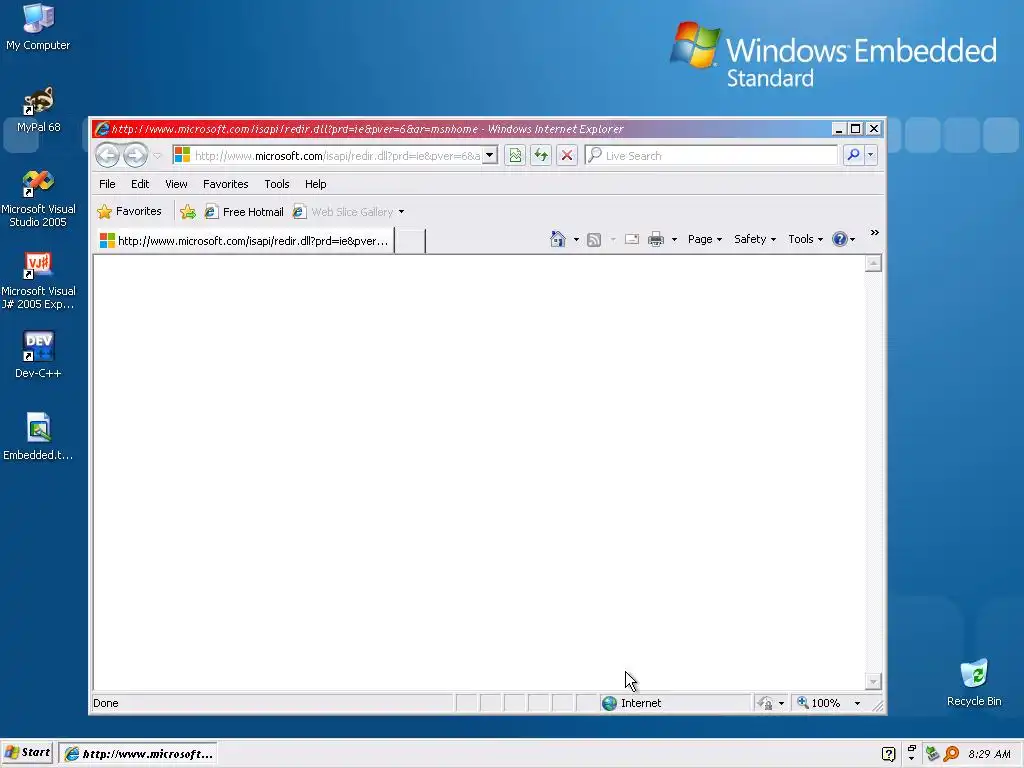The width and height of the screenshot is (1024, 768).
Task: Click the scrollbar down arrow
Action: click(873, 682)
